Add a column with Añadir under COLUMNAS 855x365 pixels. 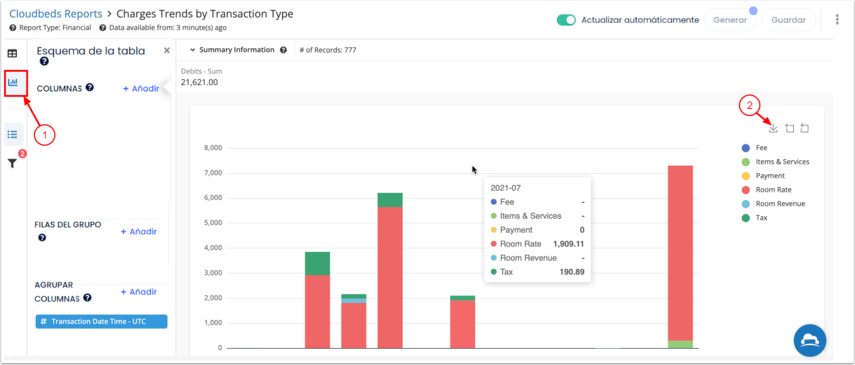(140, 88)
